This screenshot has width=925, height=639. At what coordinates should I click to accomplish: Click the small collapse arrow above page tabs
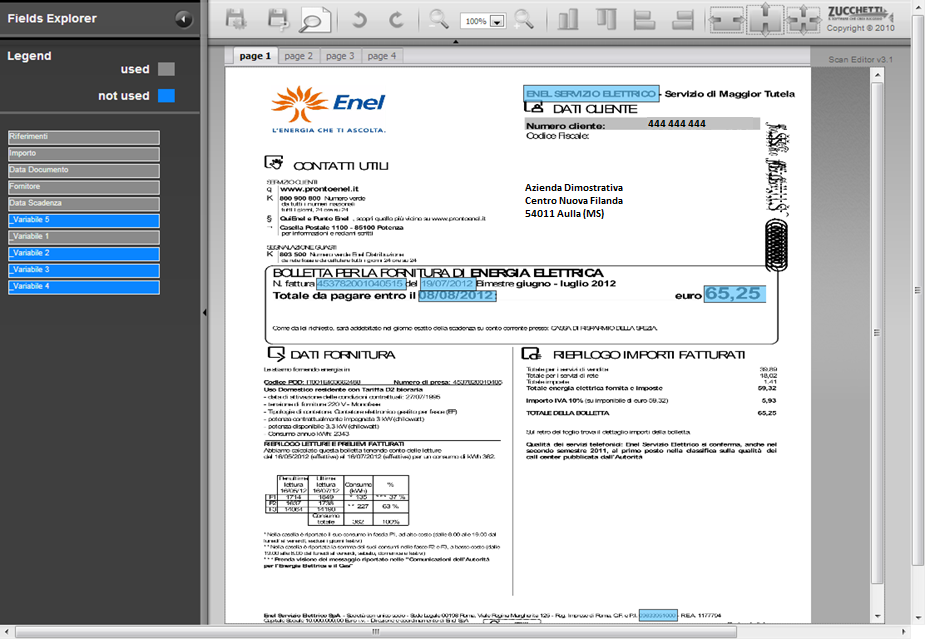tap(455, 42)
